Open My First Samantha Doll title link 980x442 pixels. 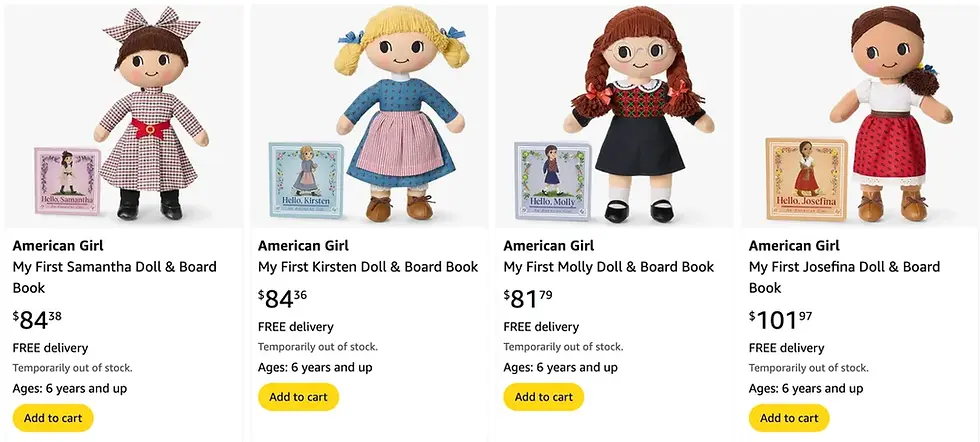click(x=114, y=277)
